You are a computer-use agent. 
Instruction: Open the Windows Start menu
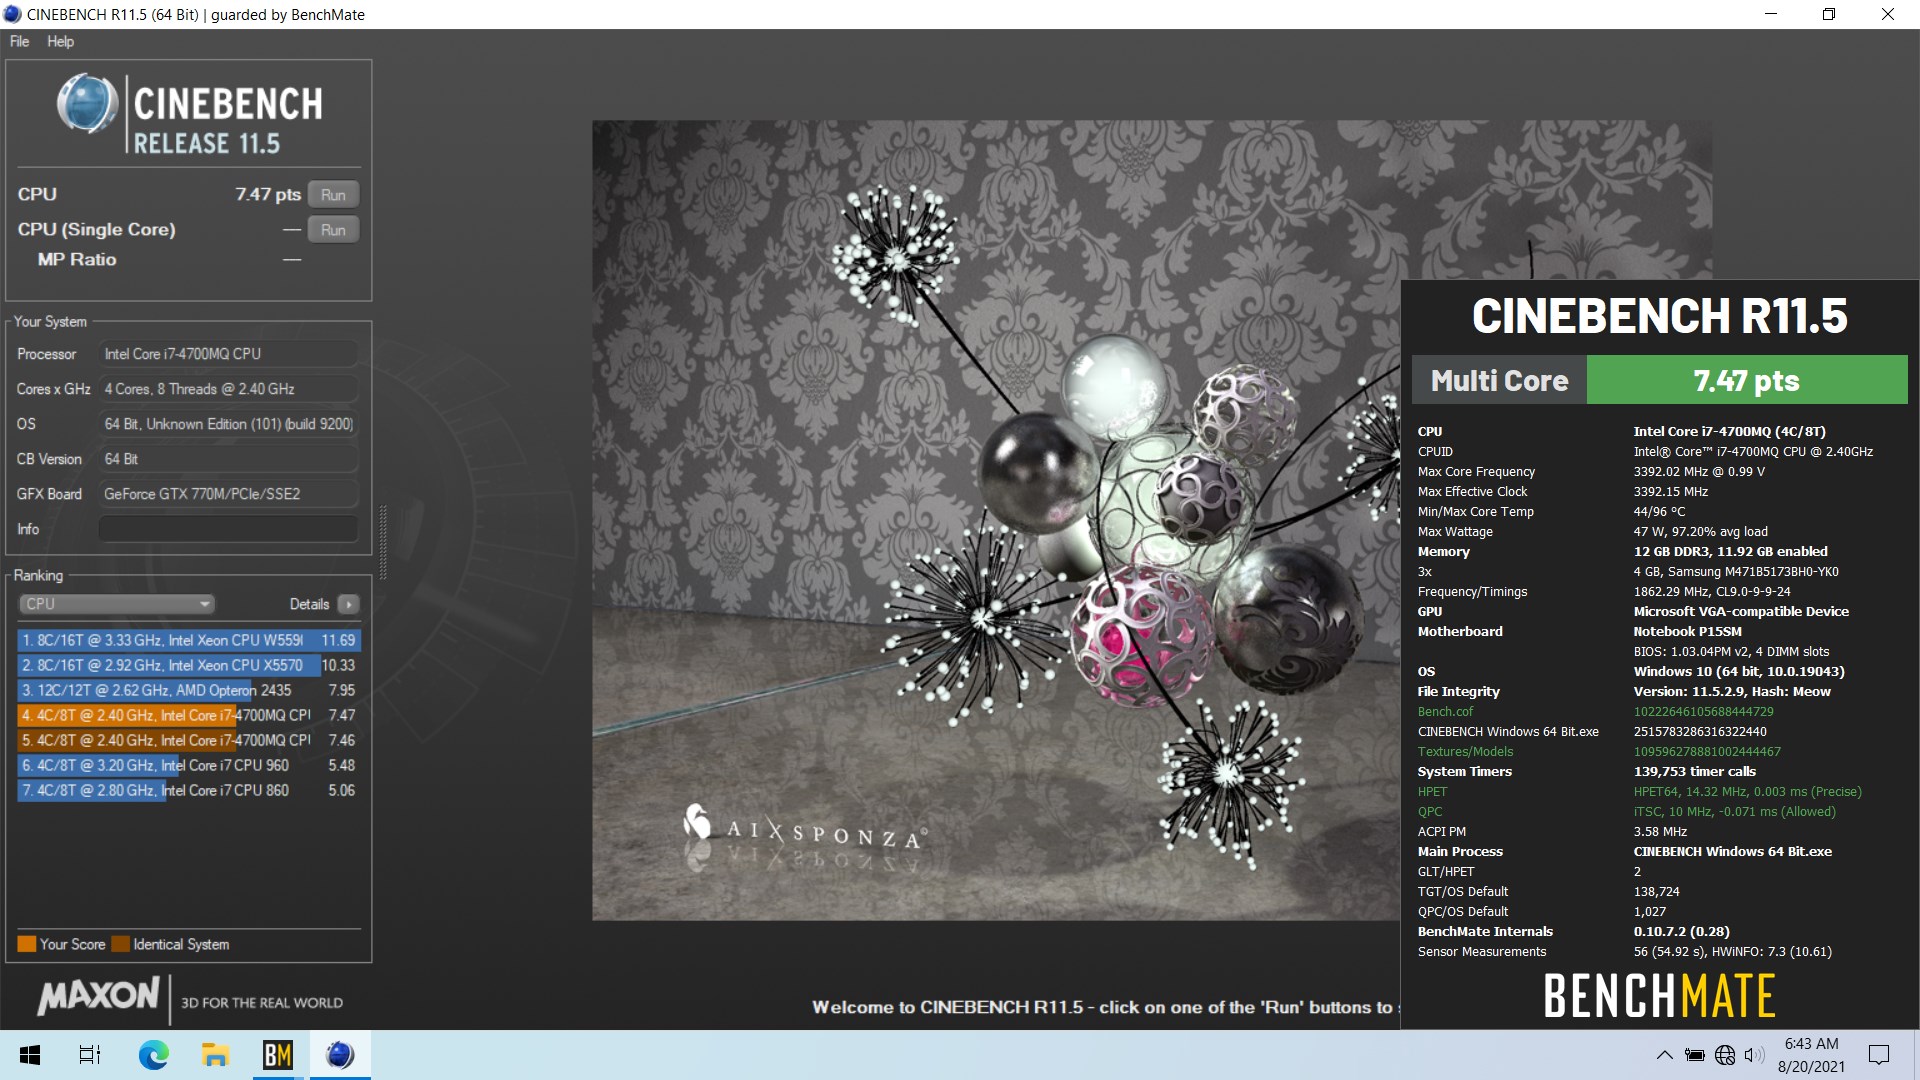(30, 1055)
